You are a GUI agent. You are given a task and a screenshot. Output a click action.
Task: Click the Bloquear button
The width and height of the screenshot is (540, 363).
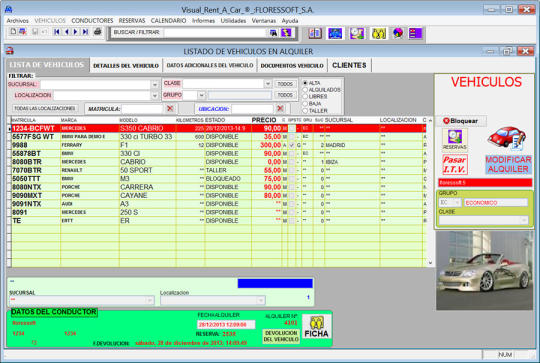tap(461, 121)
